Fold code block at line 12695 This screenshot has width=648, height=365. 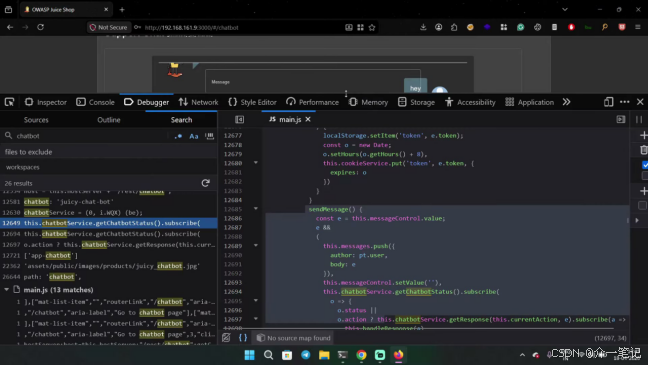click(256, 301)
